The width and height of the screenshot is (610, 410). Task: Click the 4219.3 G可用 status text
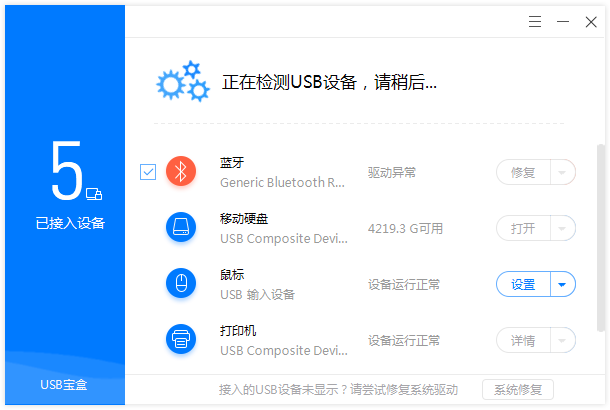[x=405, y=228]
